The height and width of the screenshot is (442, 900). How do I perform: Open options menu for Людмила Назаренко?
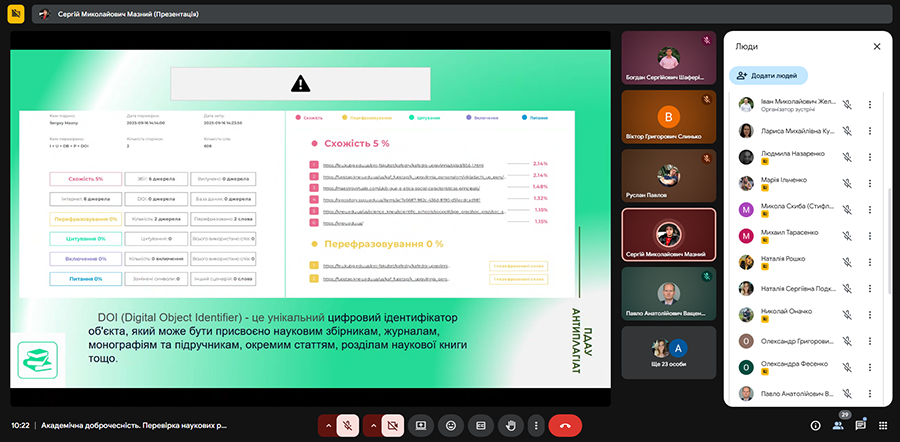point(869,157)
